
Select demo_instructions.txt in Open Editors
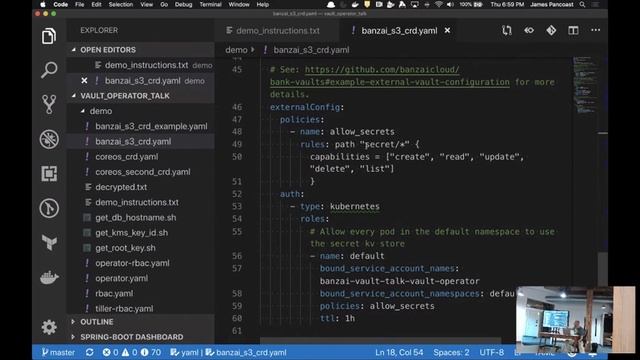click(x=141, y=65)
